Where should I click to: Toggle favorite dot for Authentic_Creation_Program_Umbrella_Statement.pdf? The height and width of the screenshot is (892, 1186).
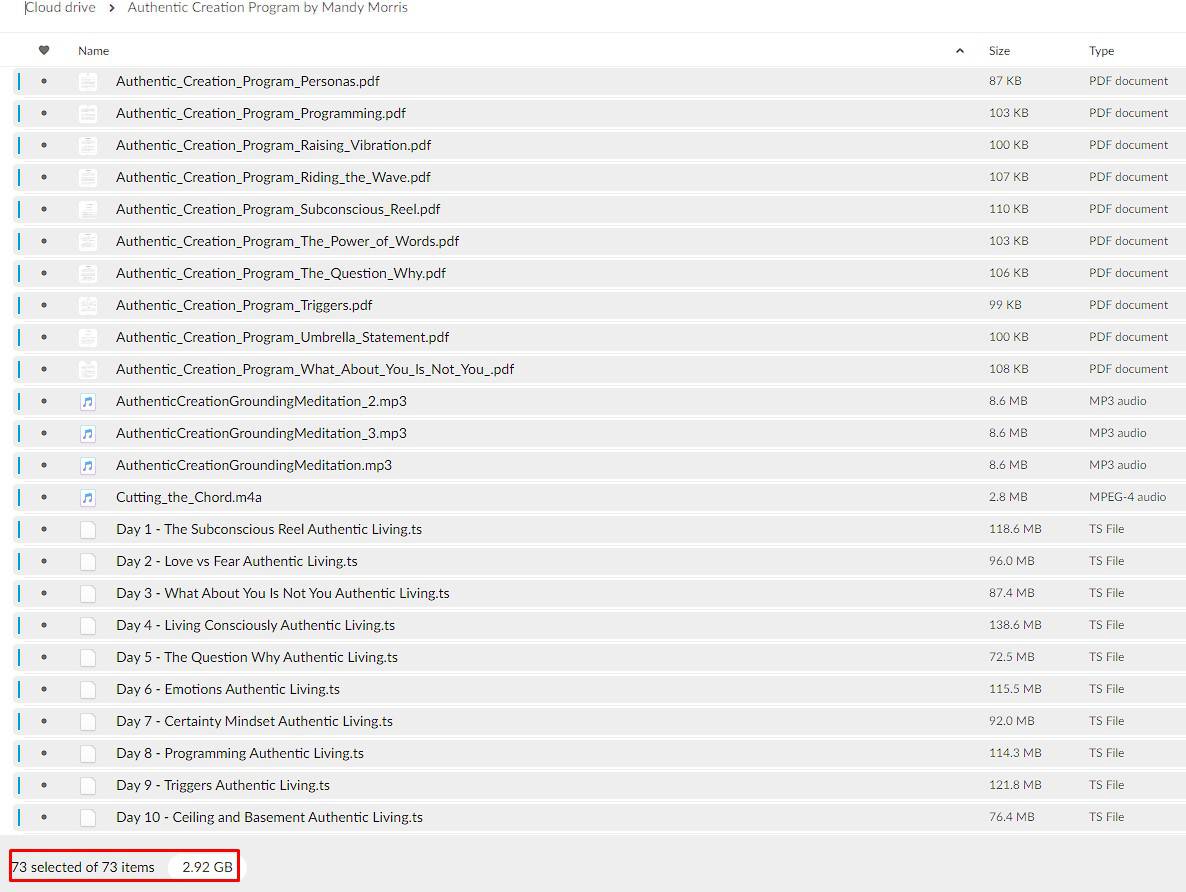click(x=44, y=338)
